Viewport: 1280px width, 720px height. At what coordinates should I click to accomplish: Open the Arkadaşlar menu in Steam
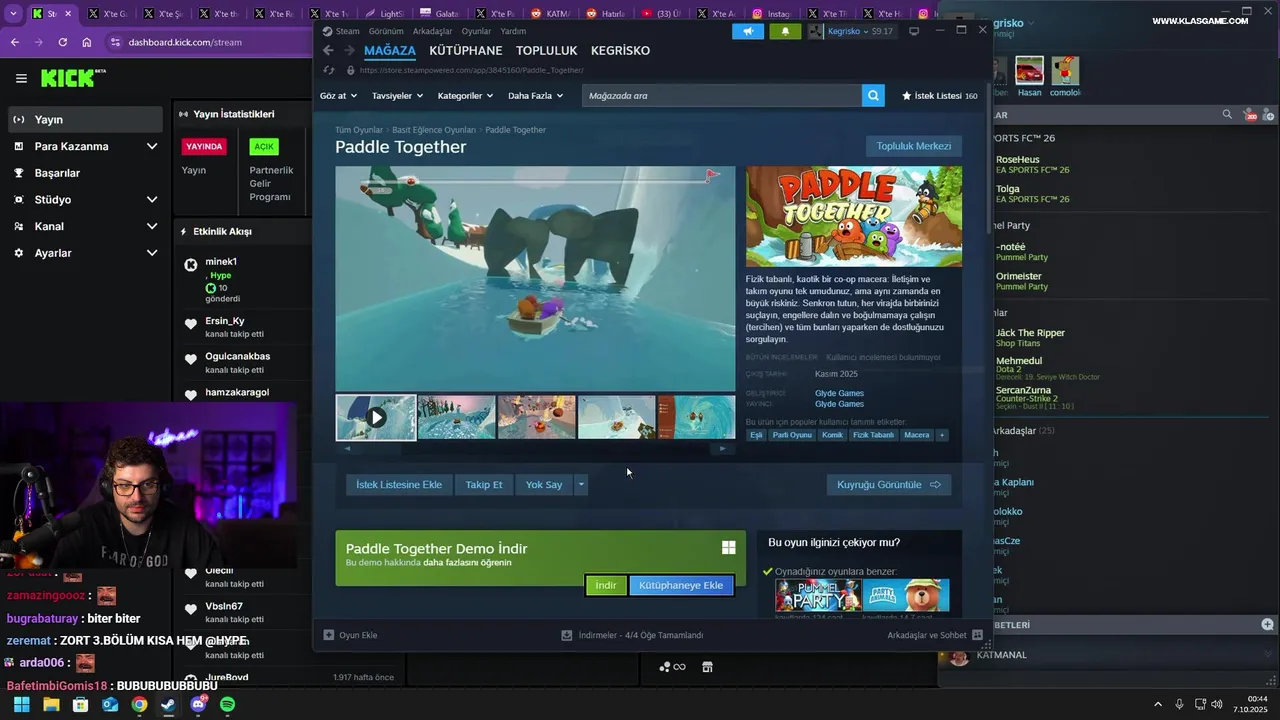(432, 31)
